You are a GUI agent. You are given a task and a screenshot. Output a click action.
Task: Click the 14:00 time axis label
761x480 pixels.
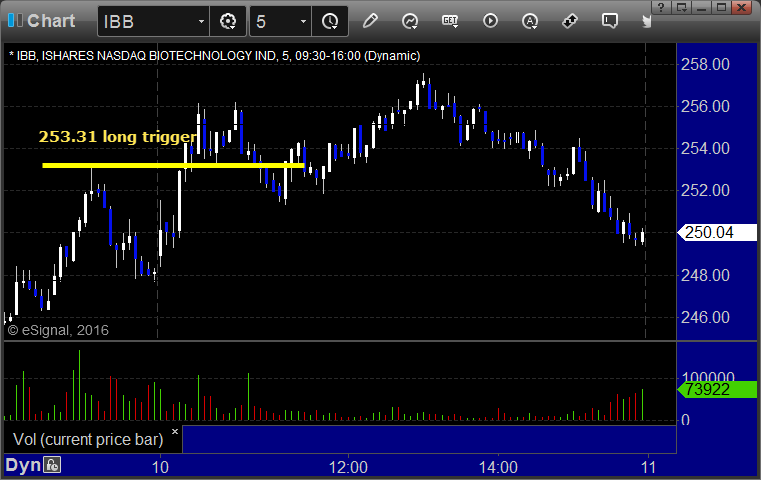pyautogui.click(x=498, y=467)
